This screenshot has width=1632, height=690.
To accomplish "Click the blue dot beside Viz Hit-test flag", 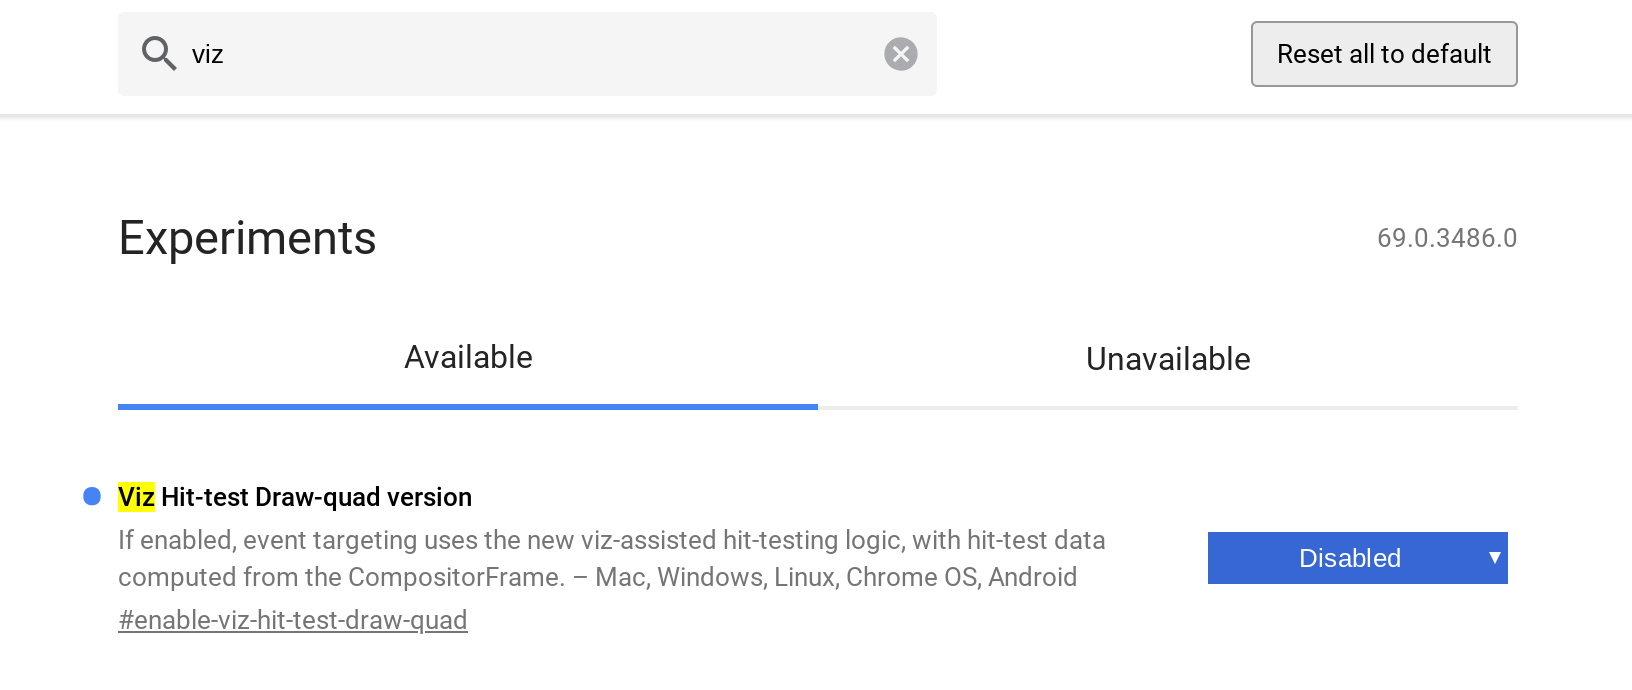I will coord(92,496).
